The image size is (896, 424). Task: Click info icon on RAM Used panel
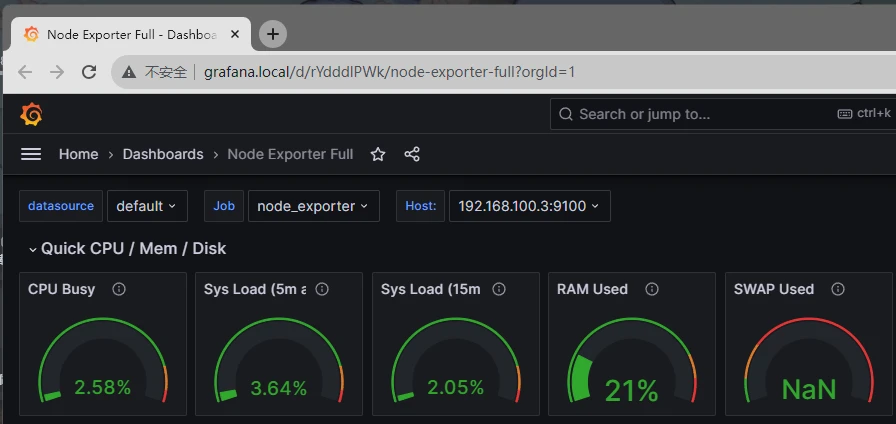651,289
